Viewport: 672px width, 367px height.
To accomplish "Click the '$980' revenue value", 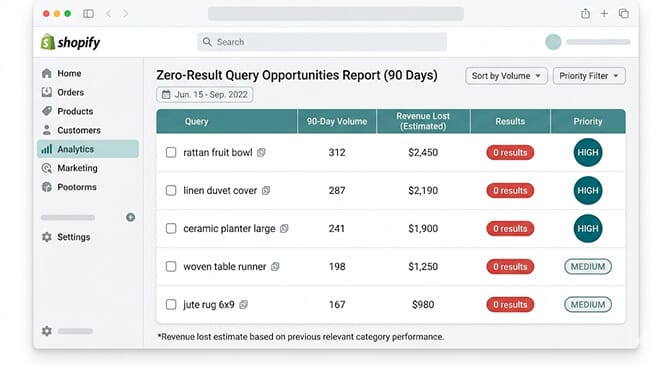I will [x=423, y=304].
